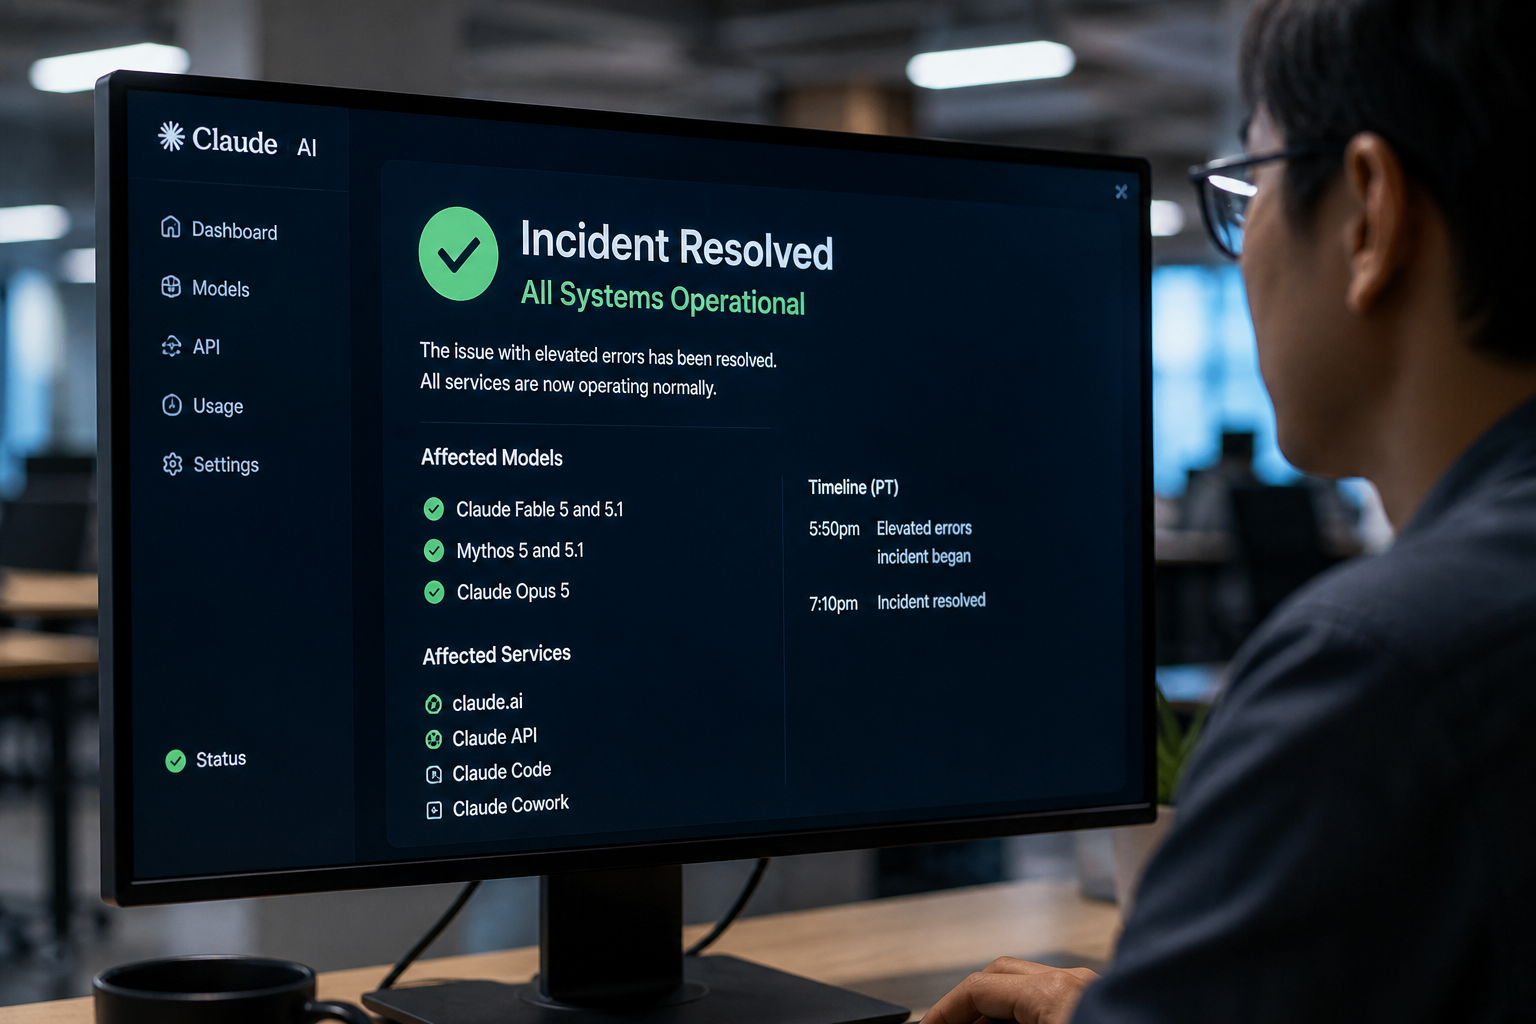Open Settings from the sidebar
The image size is (1536, 1024).
coord(211,464)
